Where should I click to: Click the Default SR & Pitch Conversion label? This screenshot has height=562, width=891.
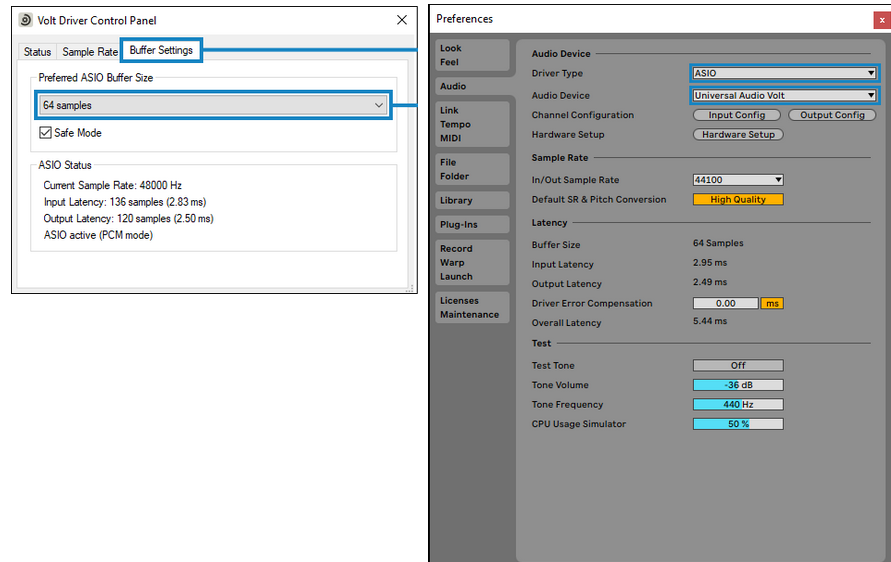tap(599, 199)
